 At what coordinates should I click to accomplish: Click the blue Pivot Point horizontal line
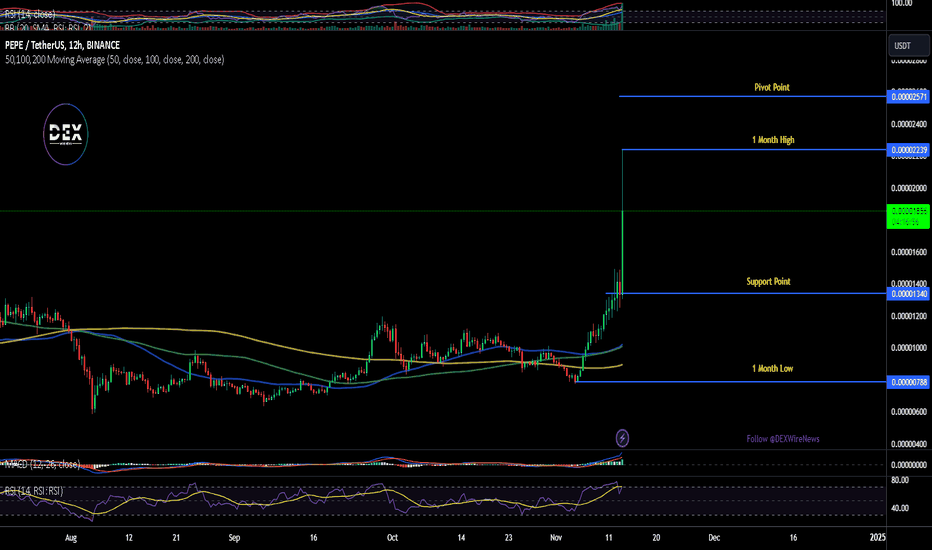pos(752,96)
